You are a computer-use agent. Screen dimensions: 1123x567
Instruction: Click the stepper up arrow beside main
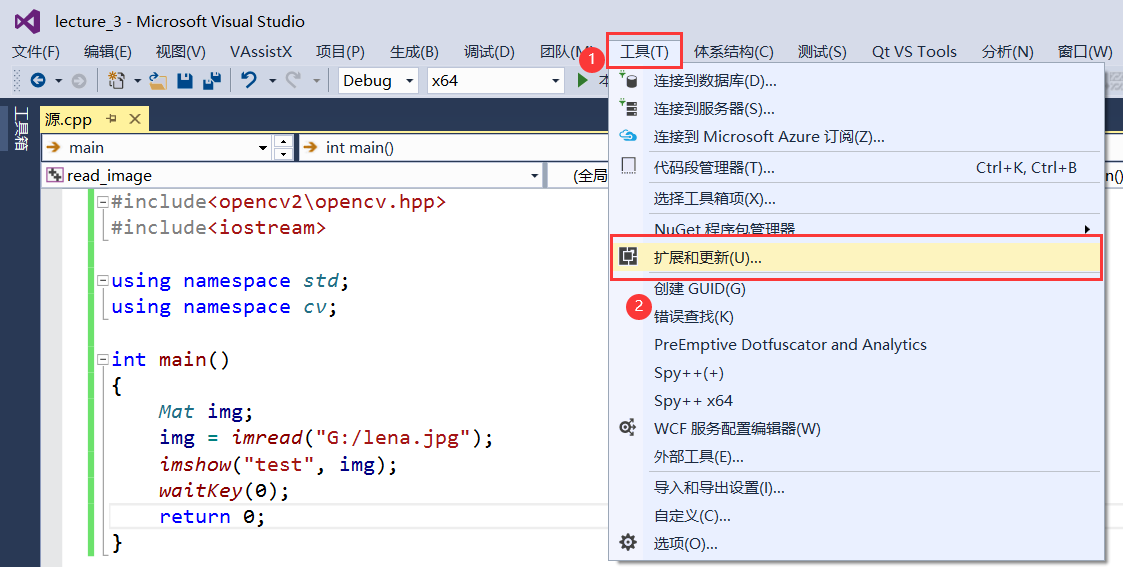tap(284, 141)
